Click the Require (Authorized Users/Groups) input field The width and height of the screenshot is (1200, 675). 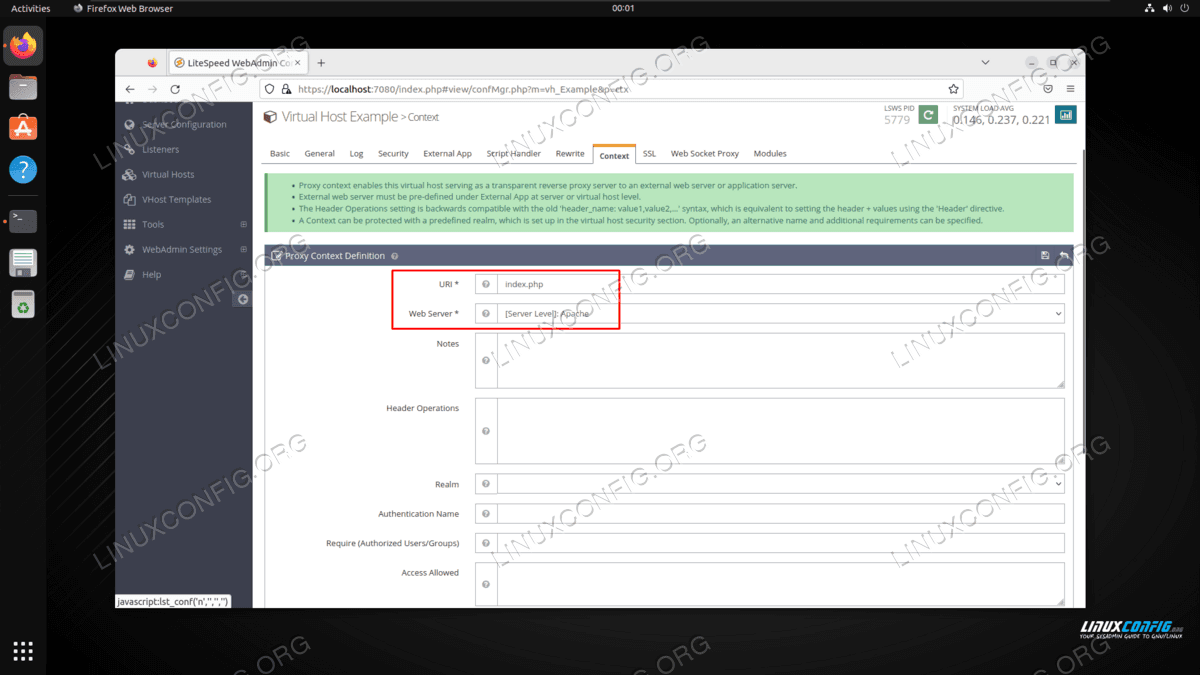[781, 543]
